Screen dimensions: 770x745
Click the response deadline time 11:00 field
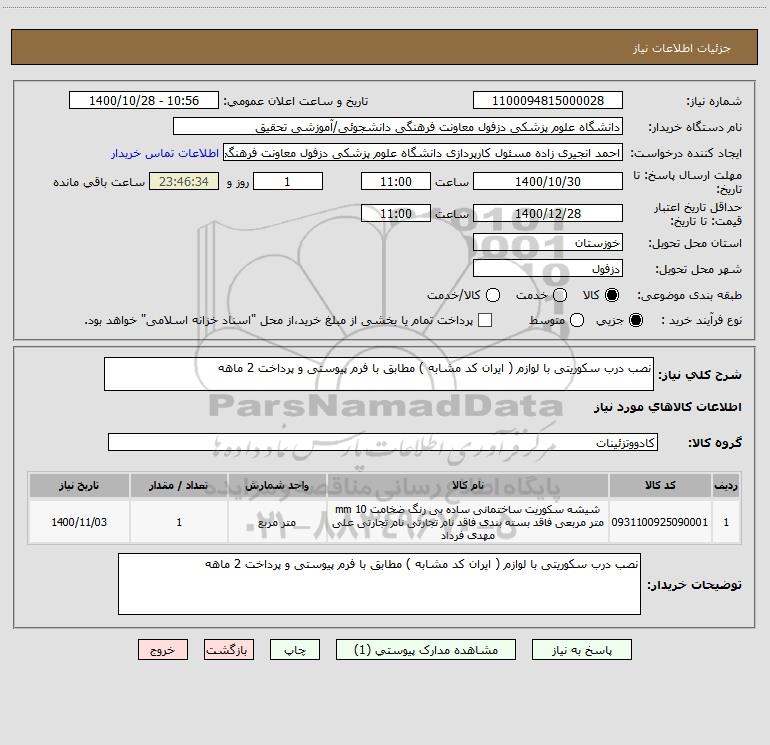coord(396,181)
